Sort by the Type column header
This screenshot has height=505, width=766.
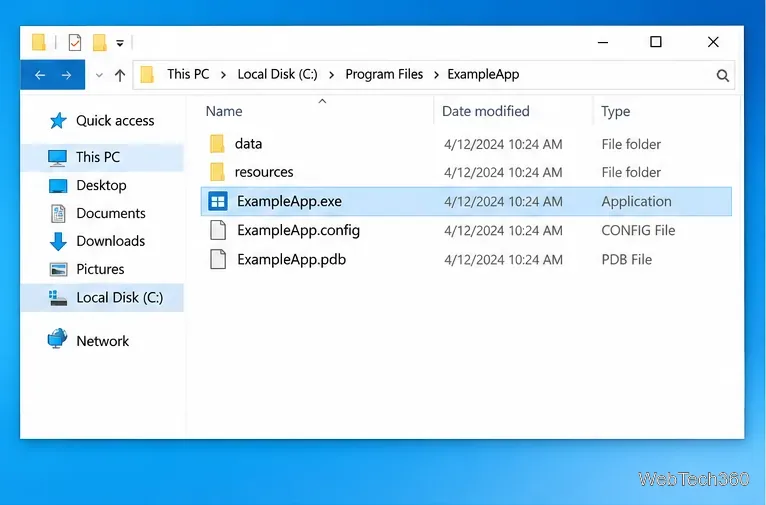616,111
